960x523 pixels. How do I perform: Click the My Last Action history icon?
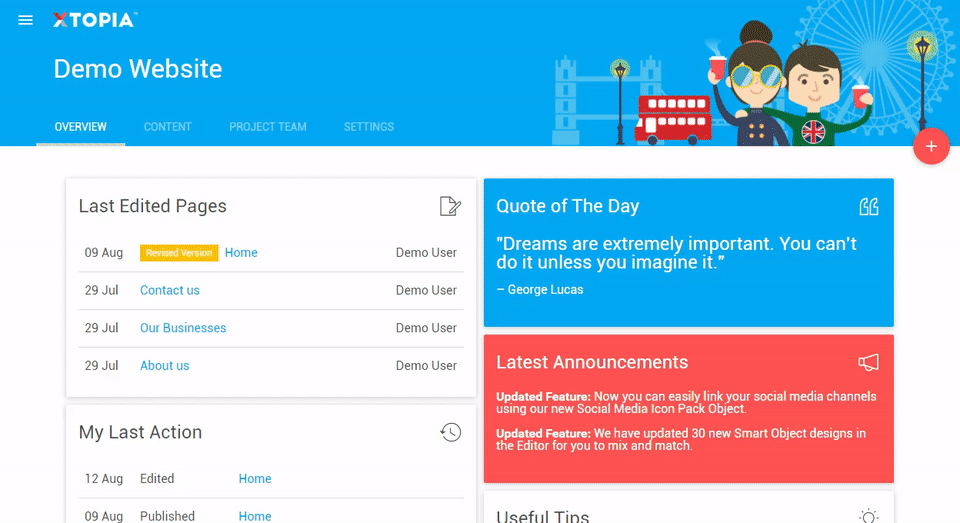coord(451,432)
